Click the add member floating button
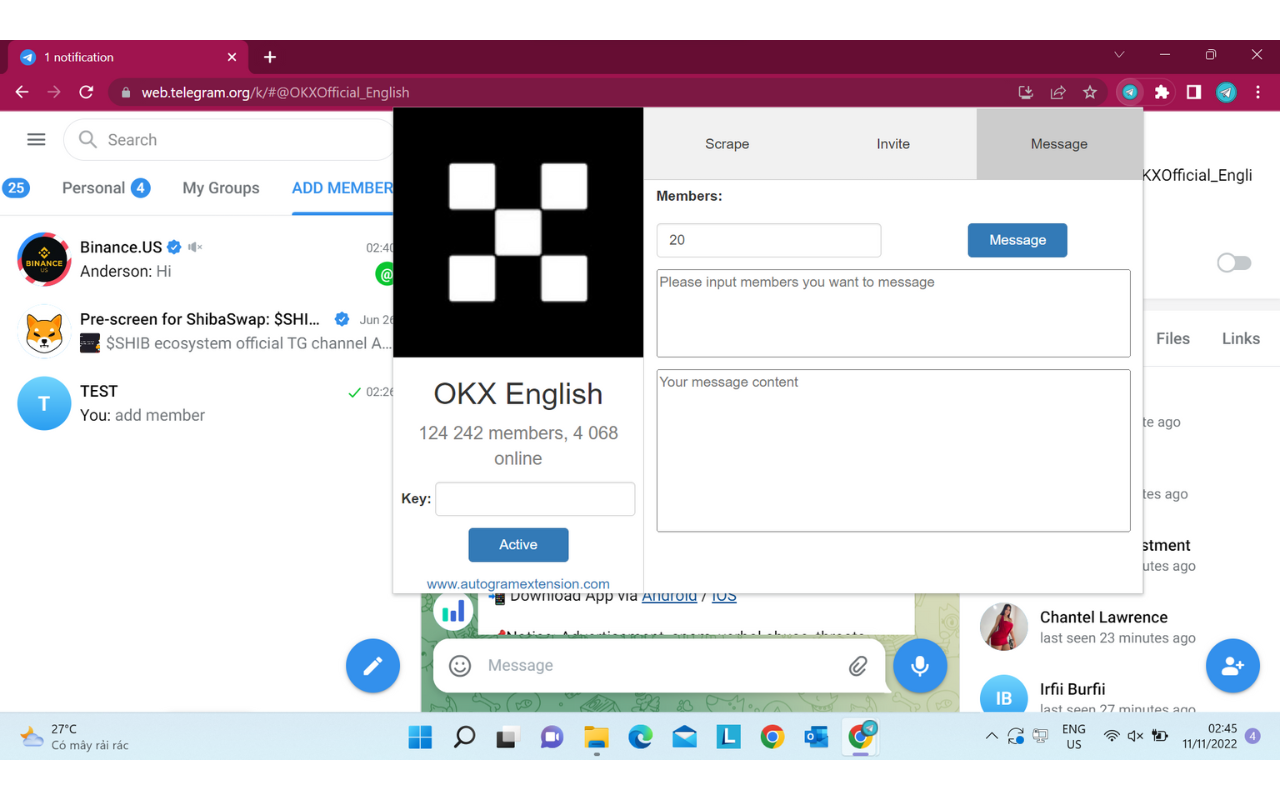Screen dimensions: 1280x800 (x=1233, y=666)
